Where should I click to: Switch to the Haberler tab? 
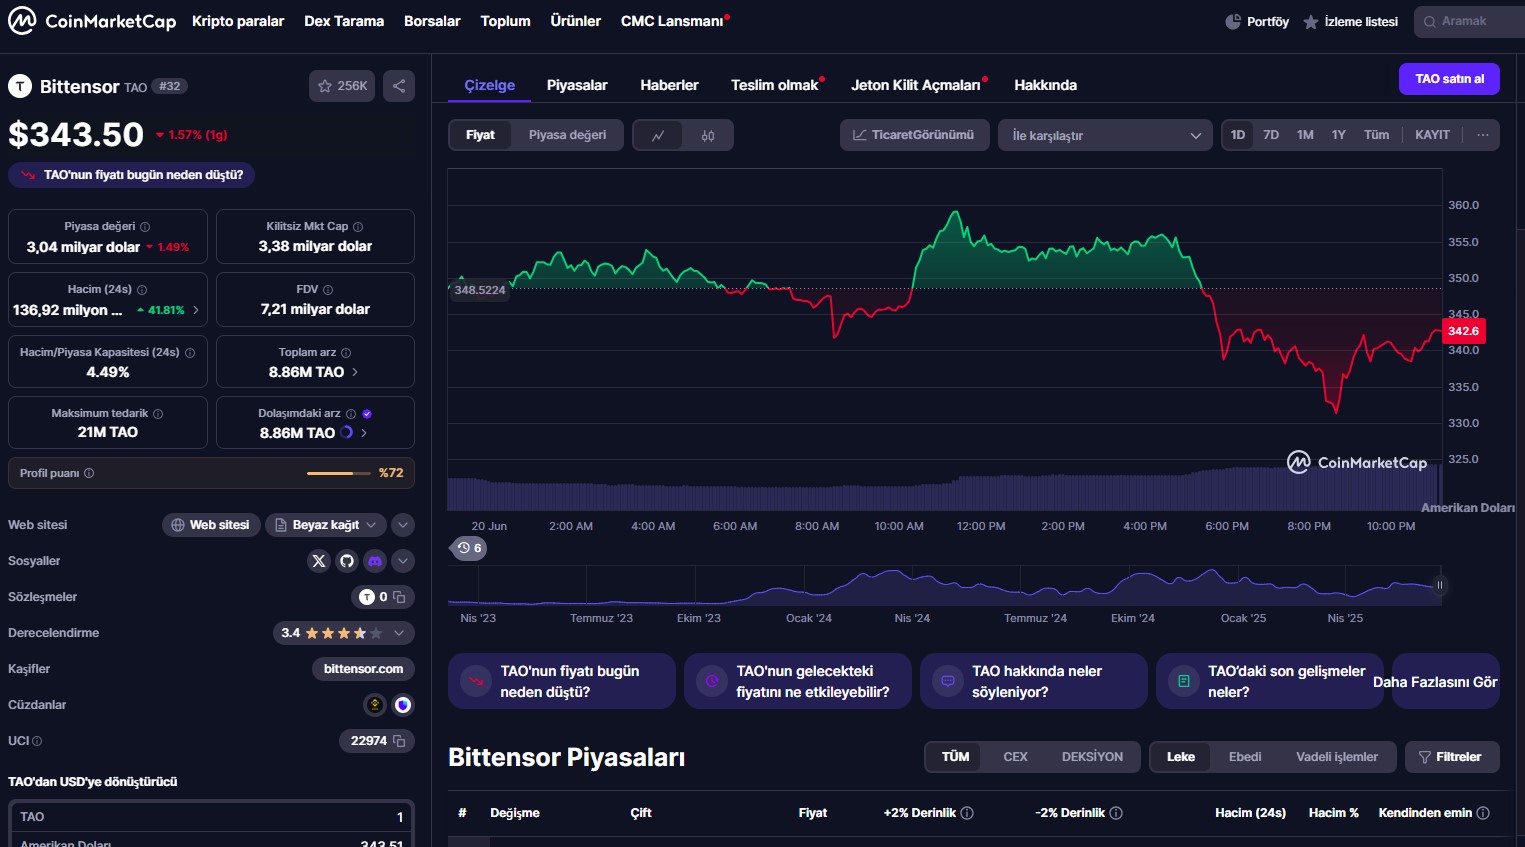tap(669, 85)
